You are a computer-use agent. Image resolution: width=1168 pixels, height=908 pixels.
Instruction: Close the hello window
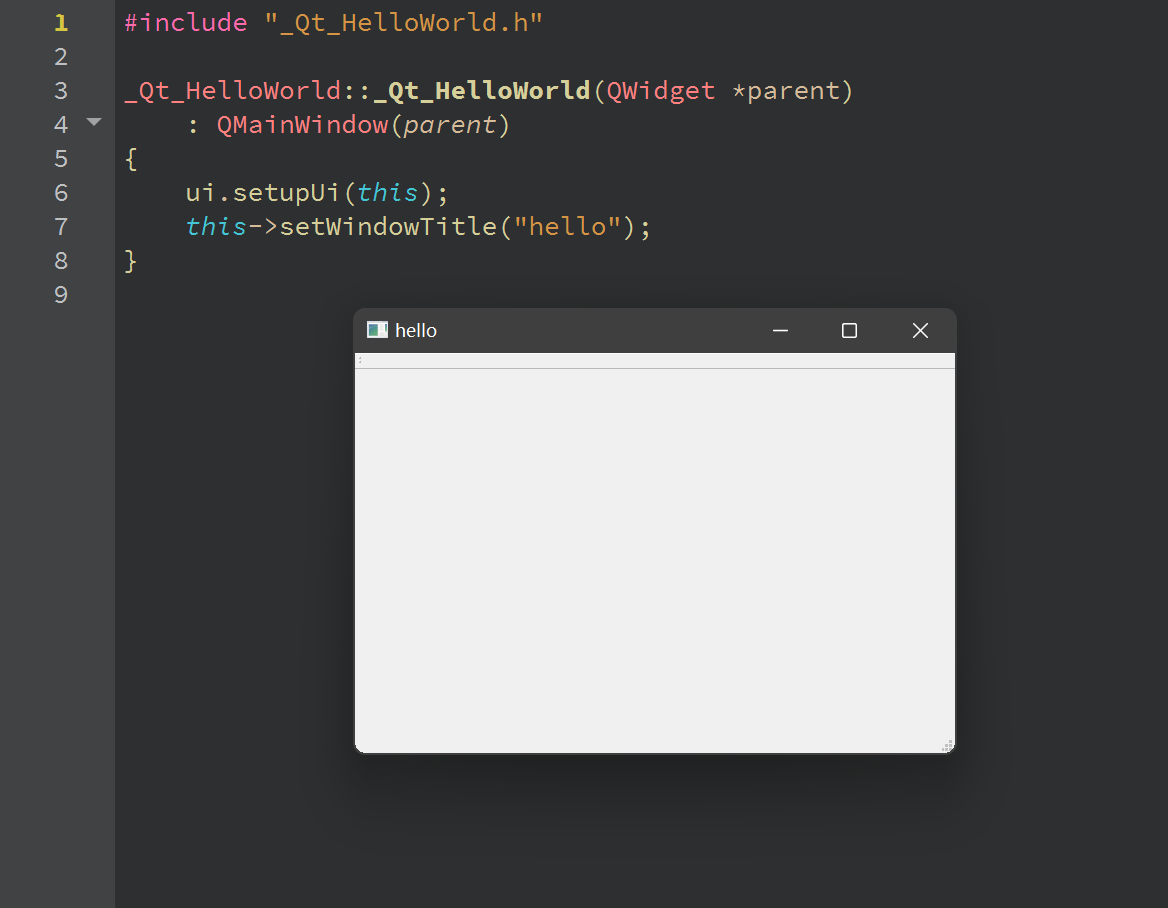click(x=919, y=330)
